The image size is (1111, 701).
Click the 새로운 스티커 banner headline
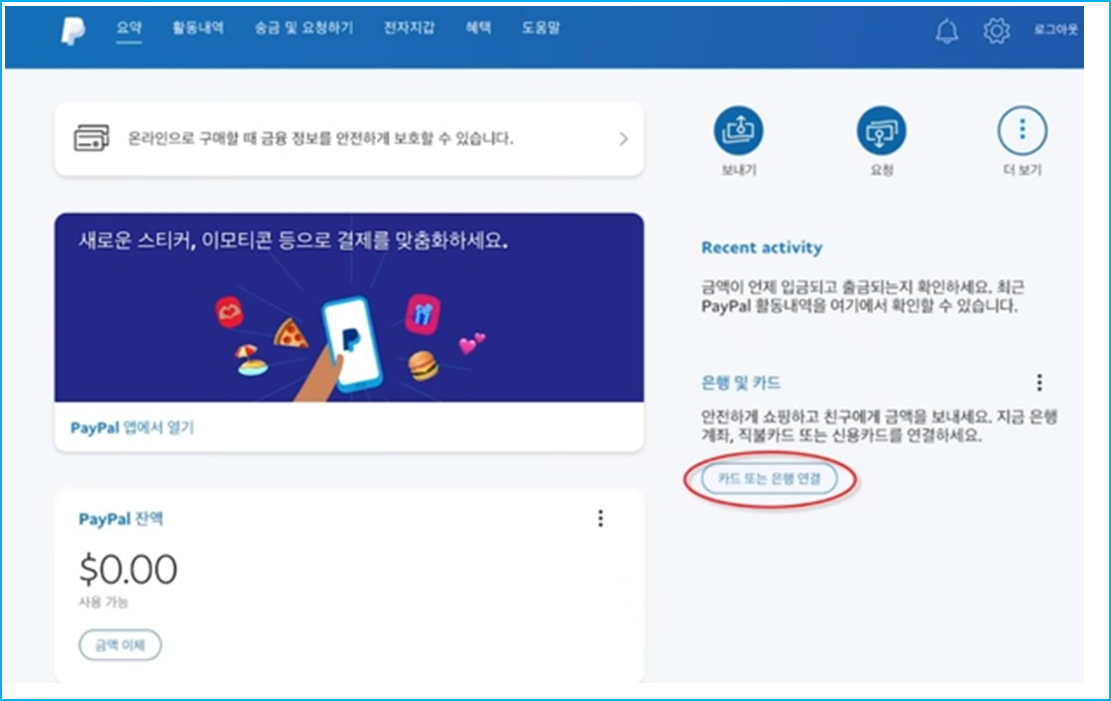pyautogui.click(x=293, y=241)
